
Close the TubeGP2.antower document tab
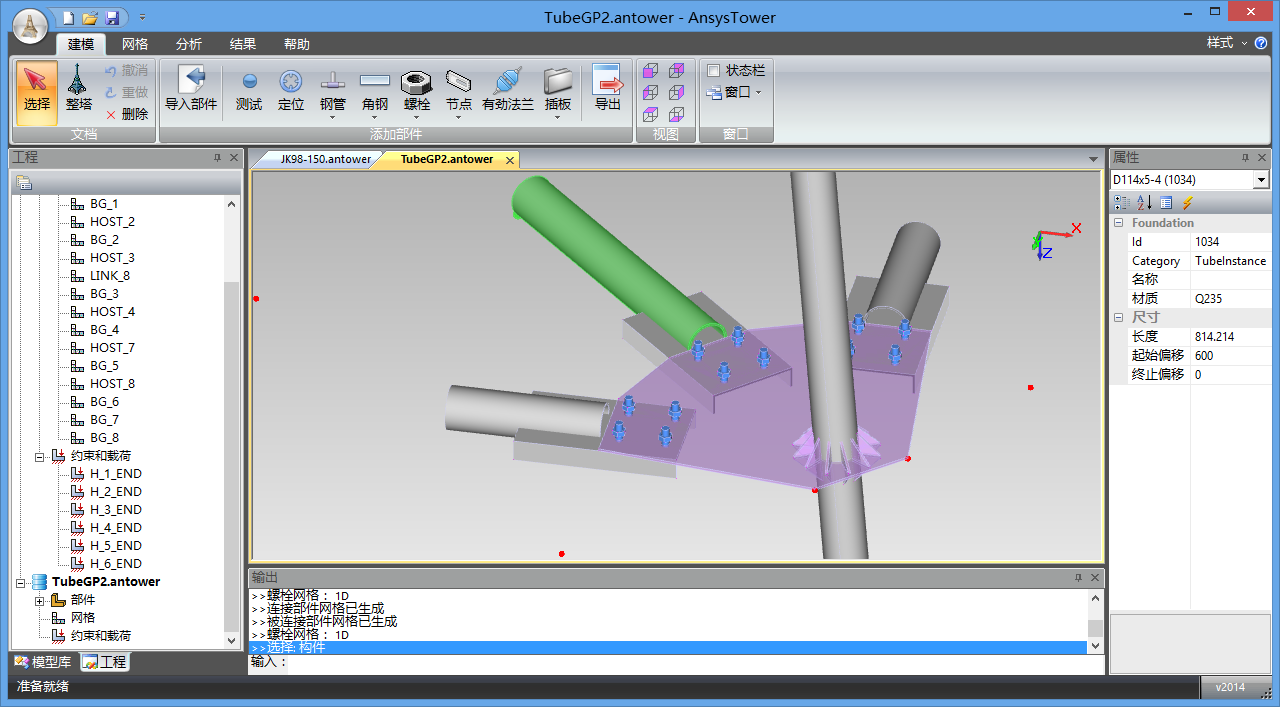click(x=509, y=160)
